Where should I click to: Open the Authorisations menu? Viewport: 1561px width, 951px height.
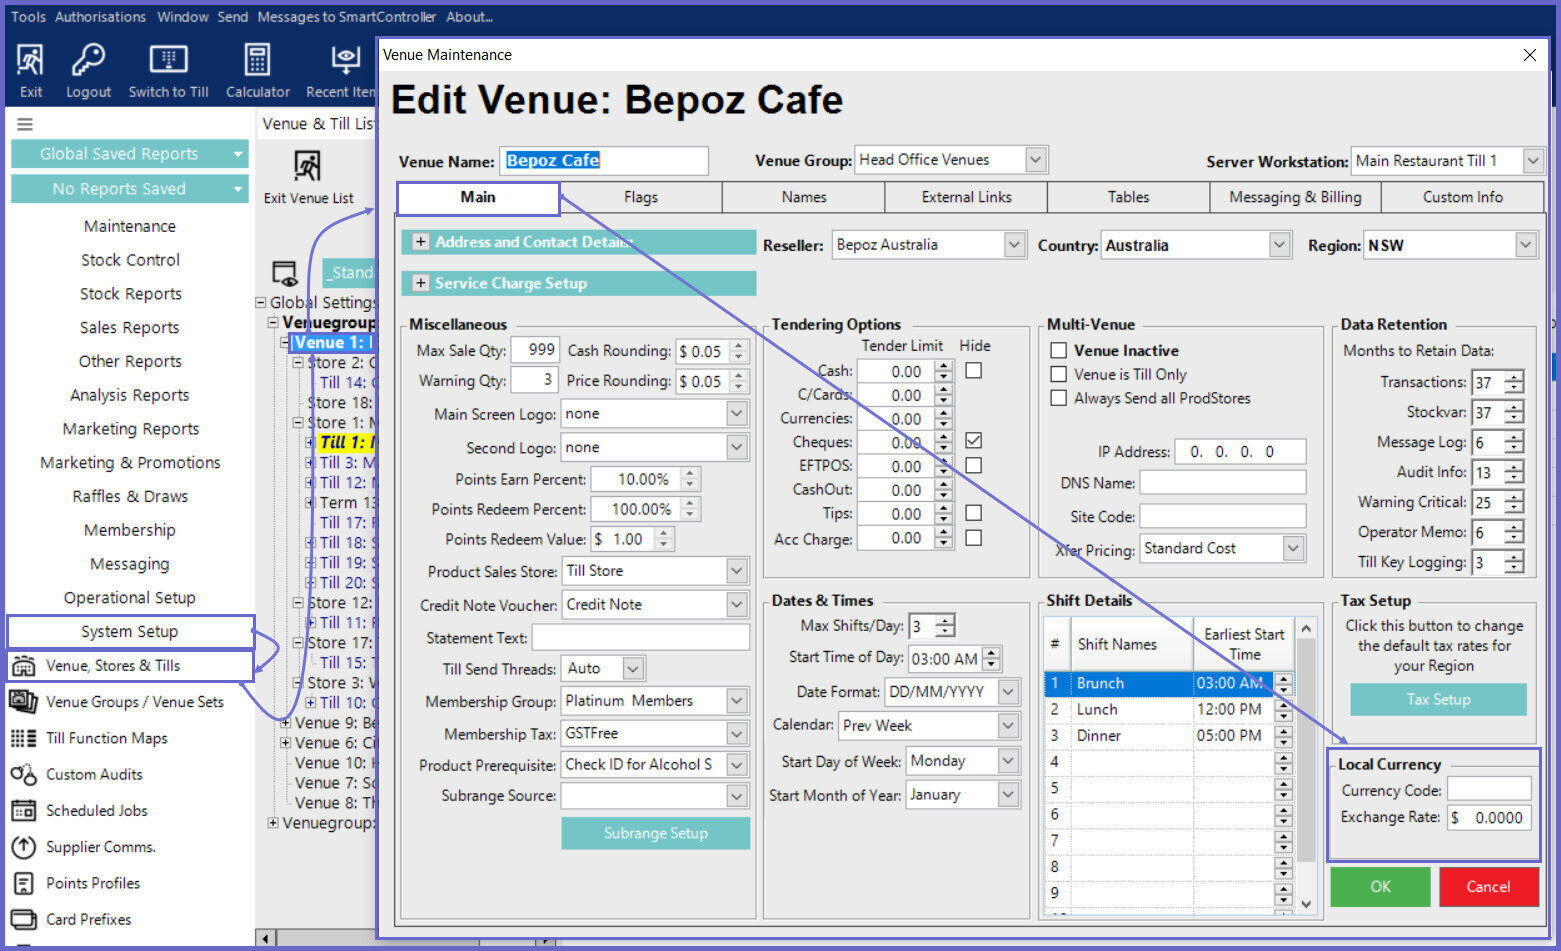(100, 17)
